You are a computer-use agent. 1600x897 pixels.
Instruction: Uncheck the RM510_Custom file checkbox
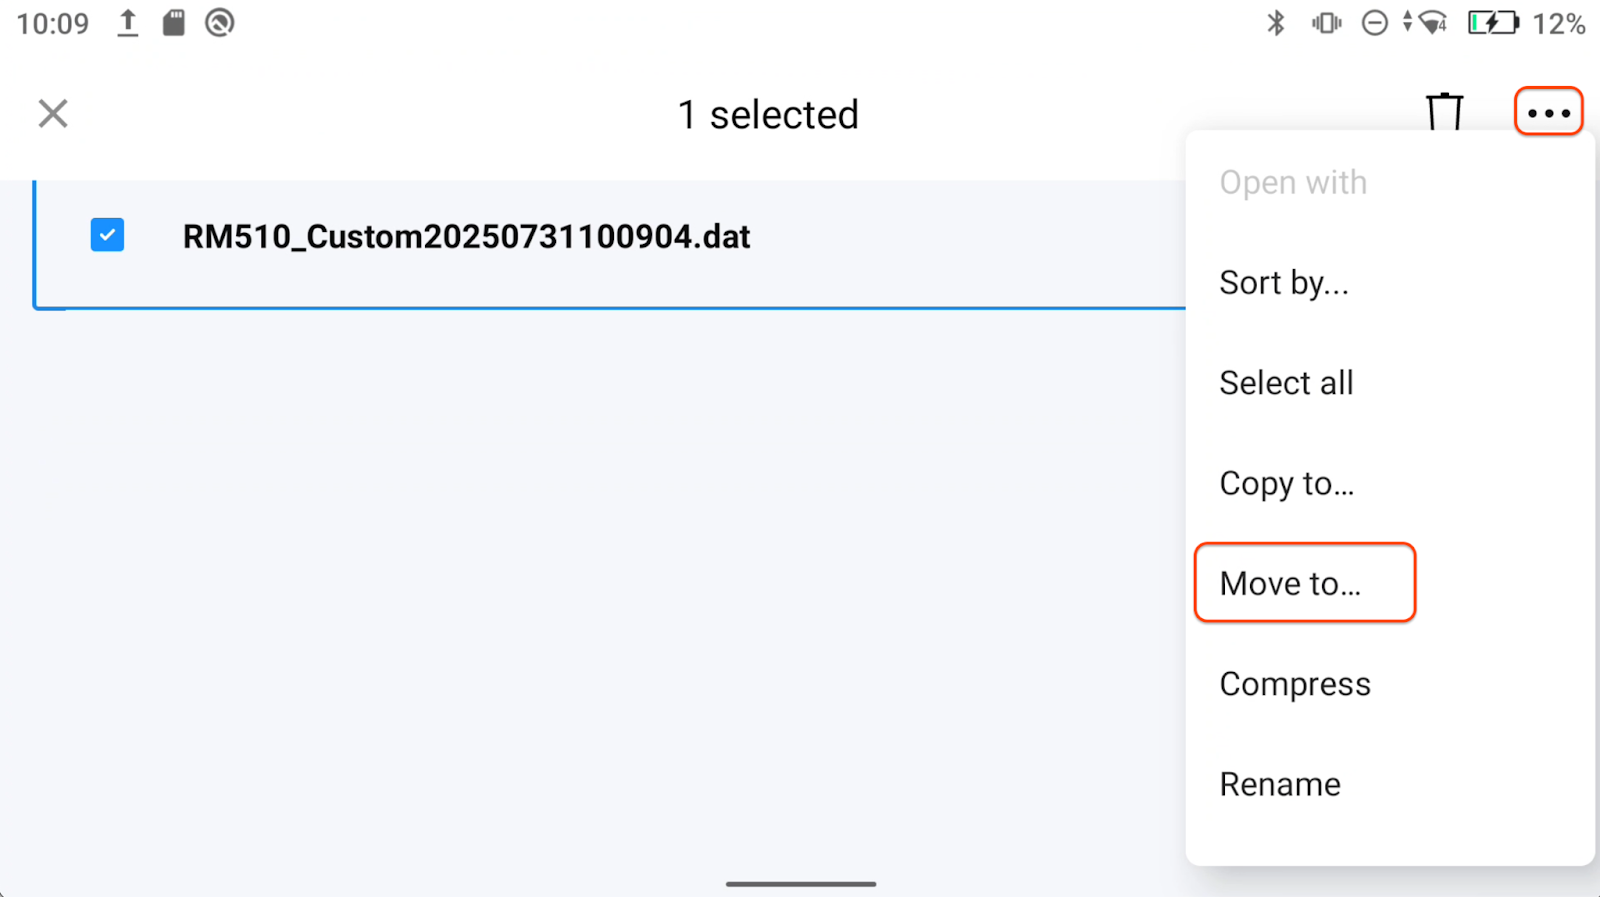(x=107, y=235)
